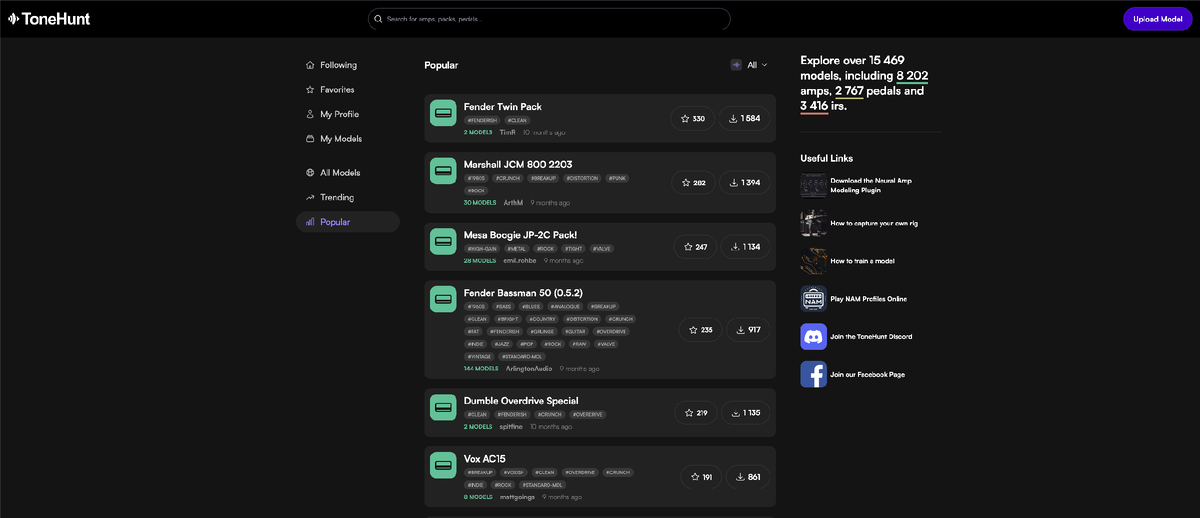This screenshot has height=518, width=1200.
Task: Favorite Vox AC15 with its star button
Action: [700, 476]
